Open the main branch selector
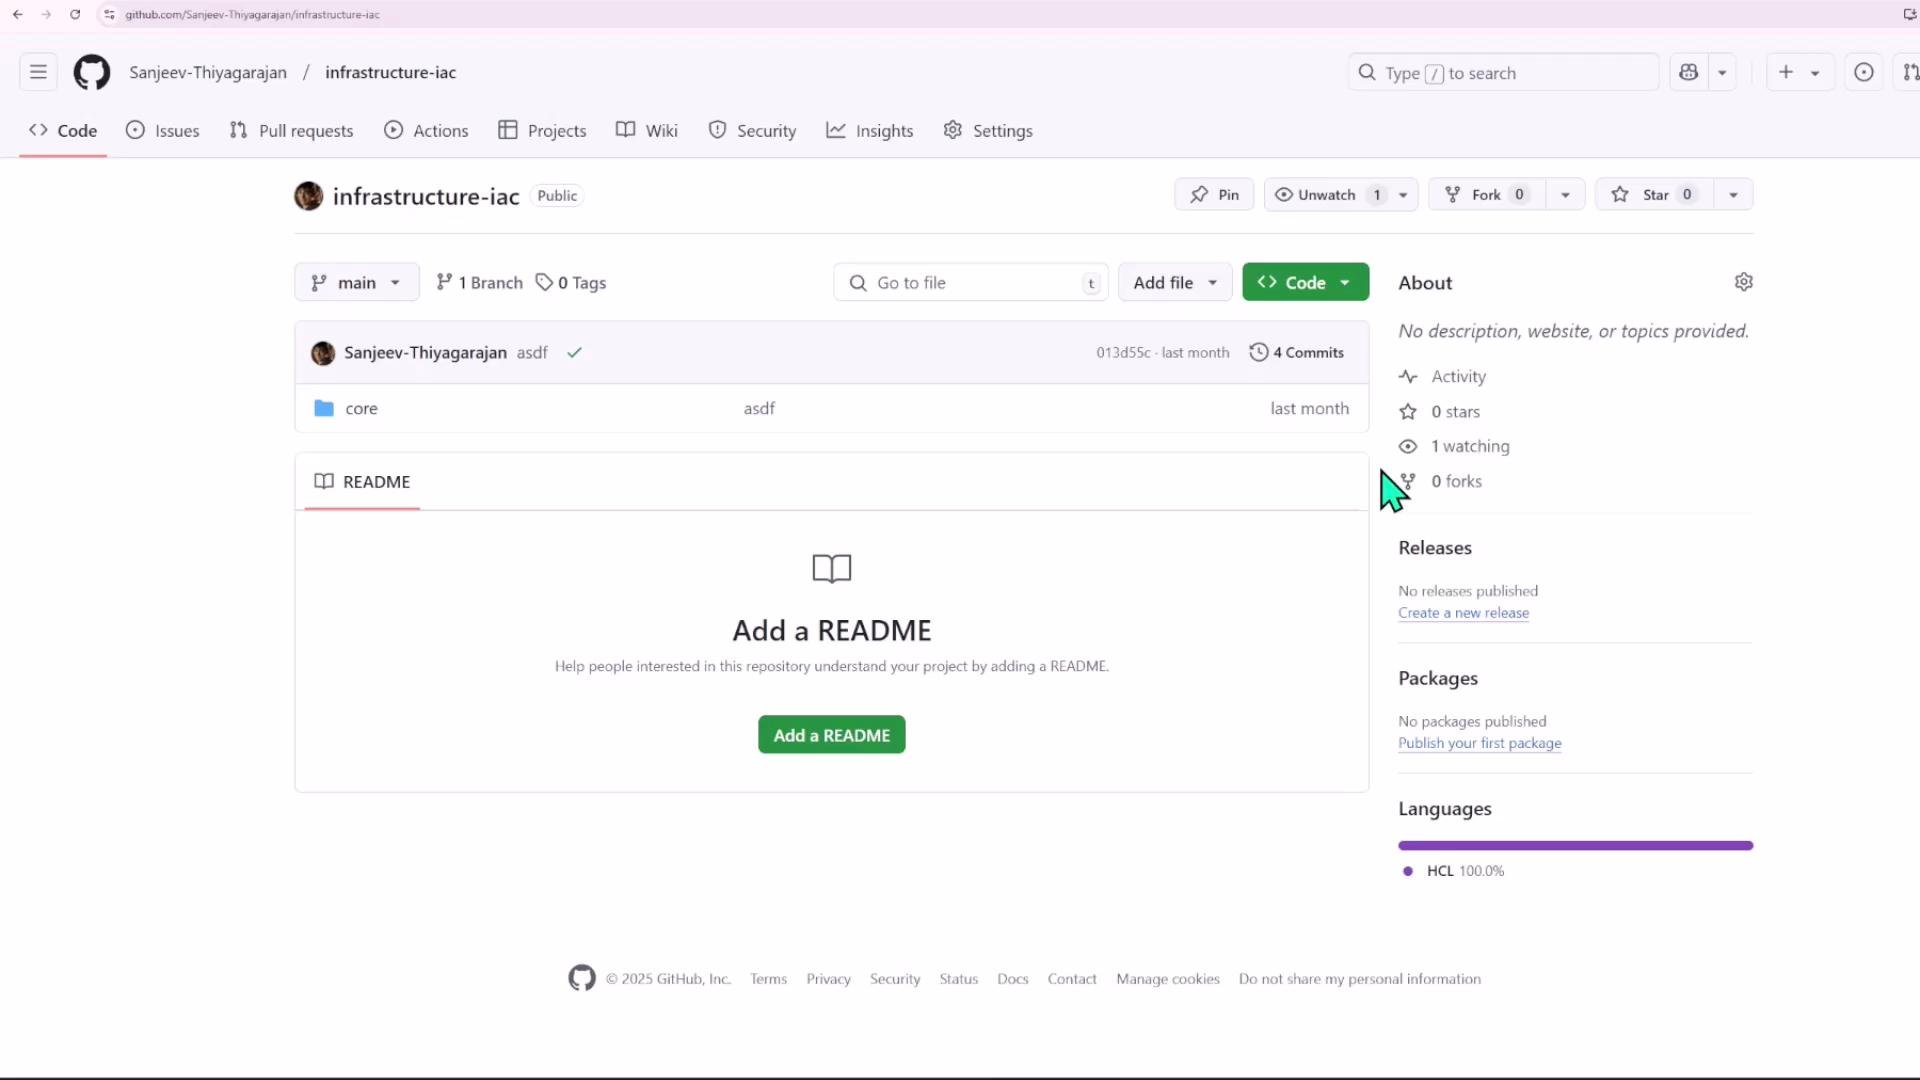 click(x=357, y=283)
